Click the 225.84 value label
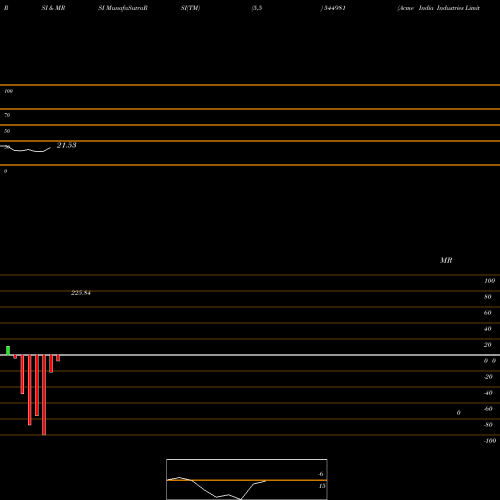This screenshot has height=500, width=500. 81,293
